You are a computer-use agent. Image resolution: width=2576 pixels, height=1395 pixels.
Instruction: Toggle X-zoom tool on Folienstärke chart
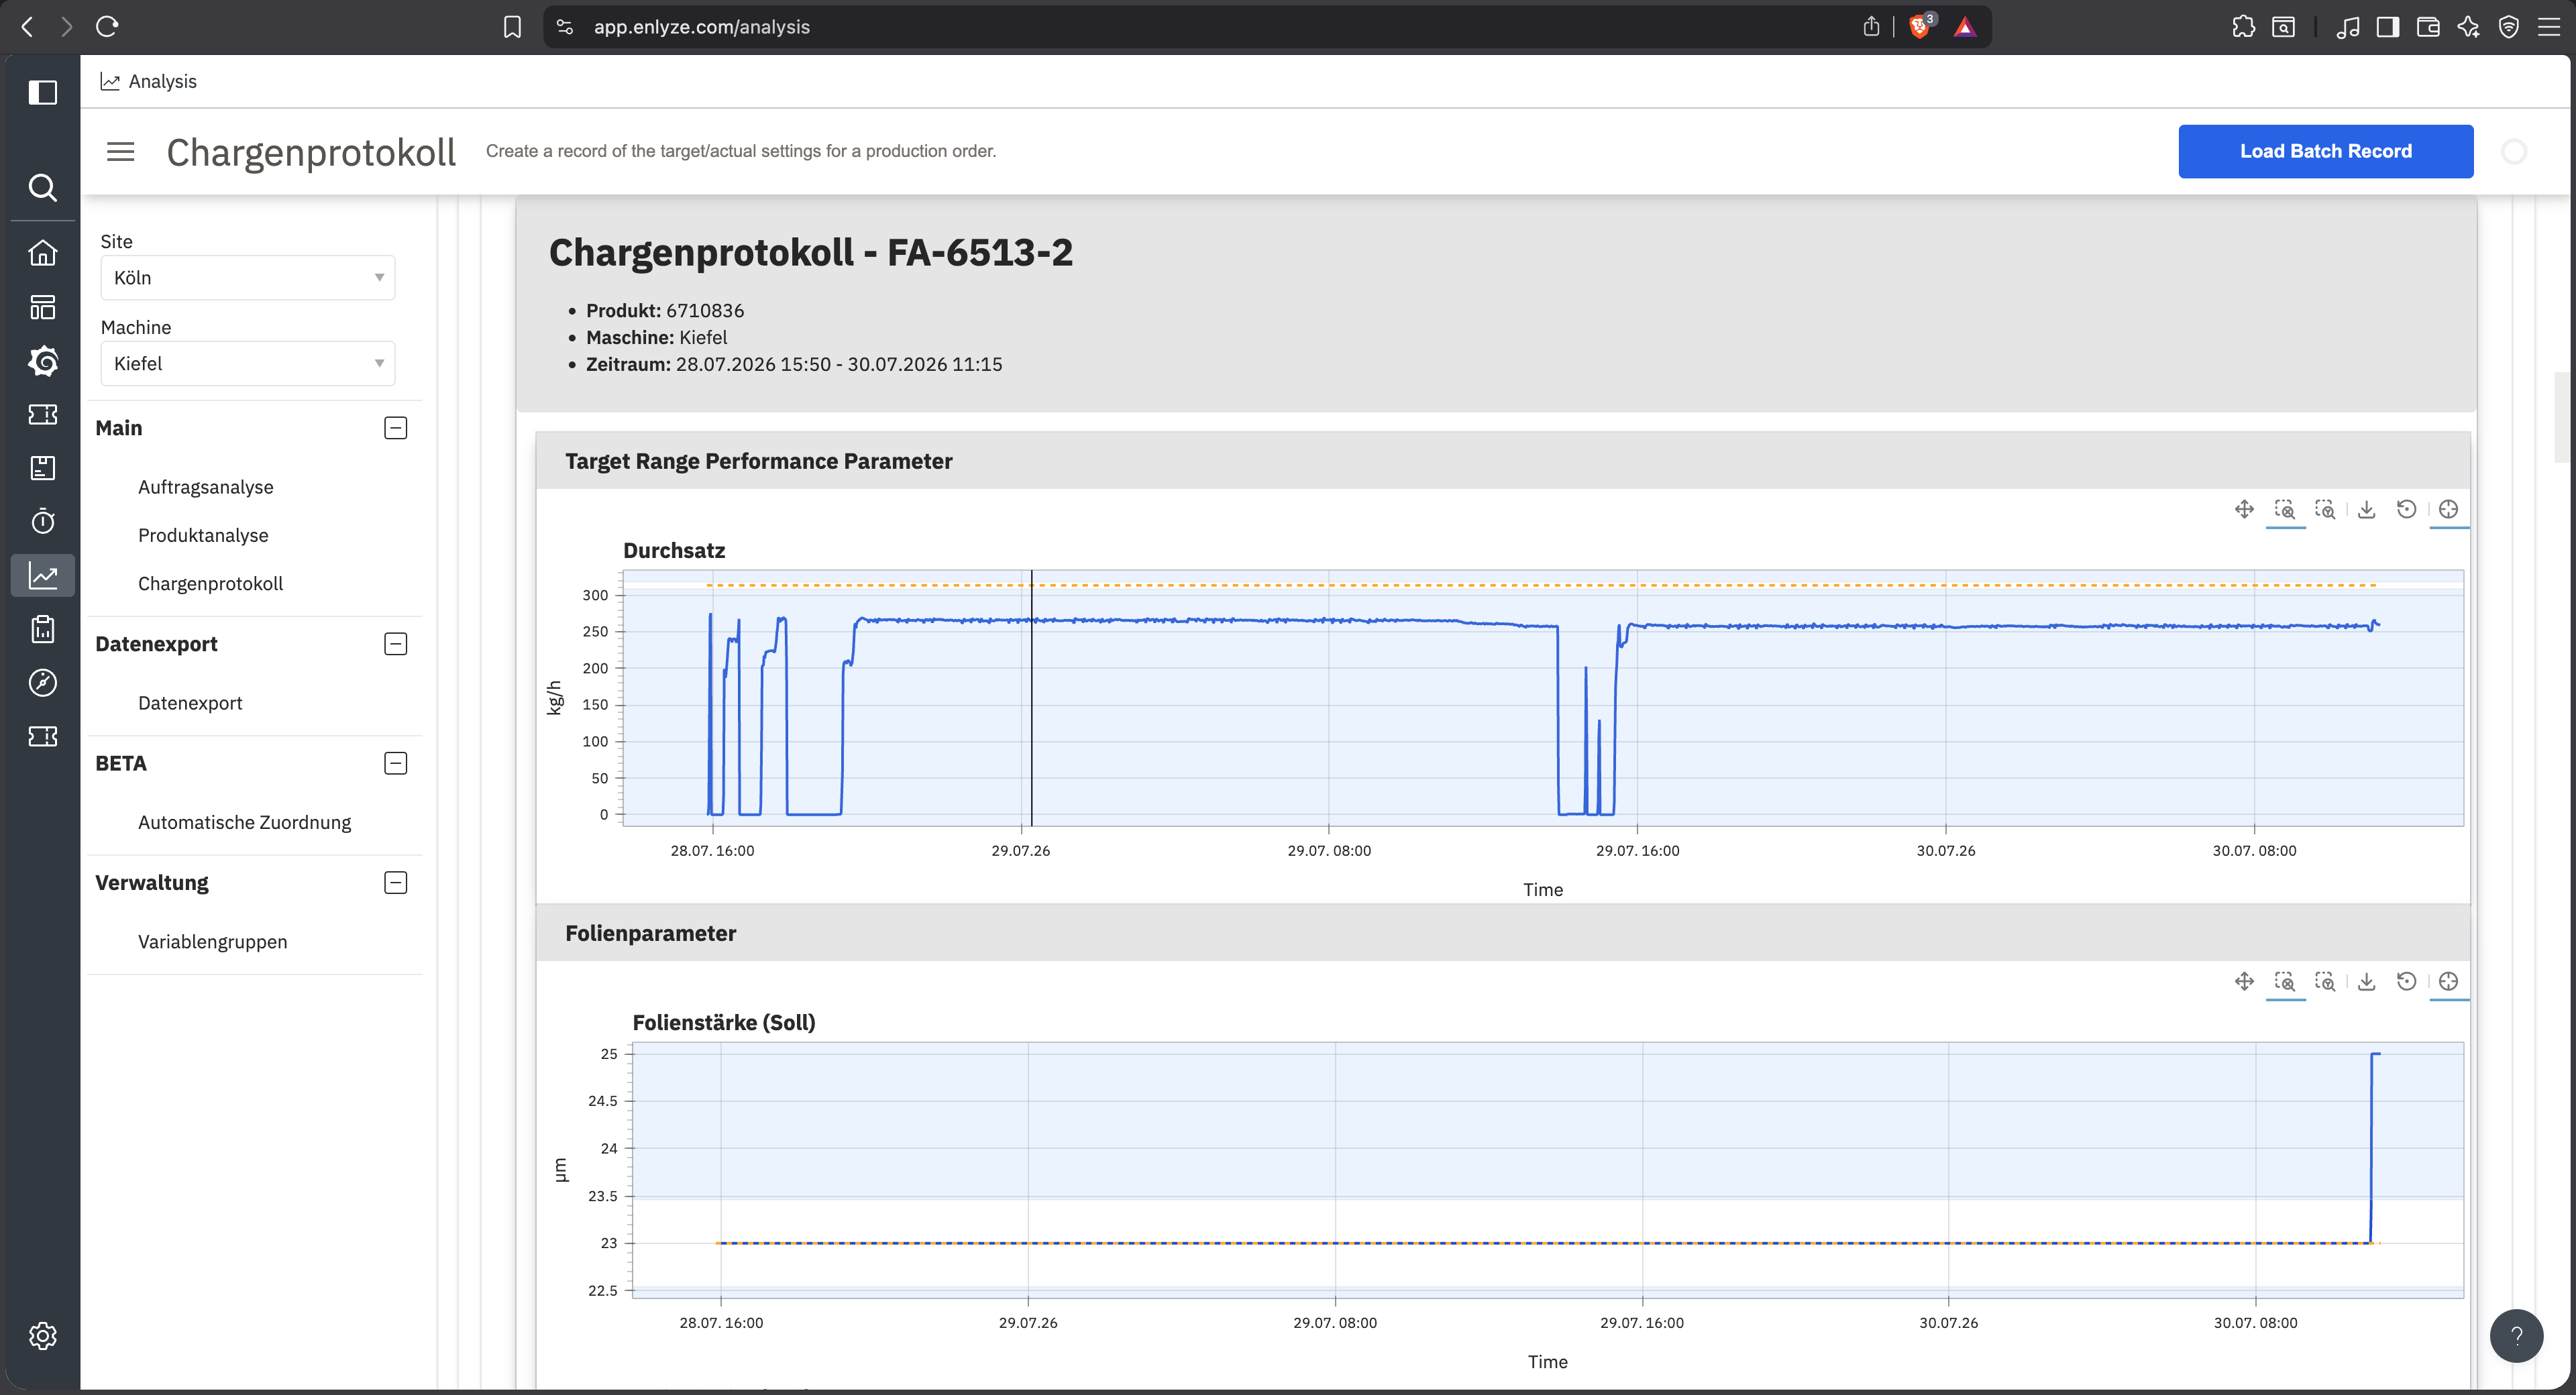click(x=2285, y=981)
